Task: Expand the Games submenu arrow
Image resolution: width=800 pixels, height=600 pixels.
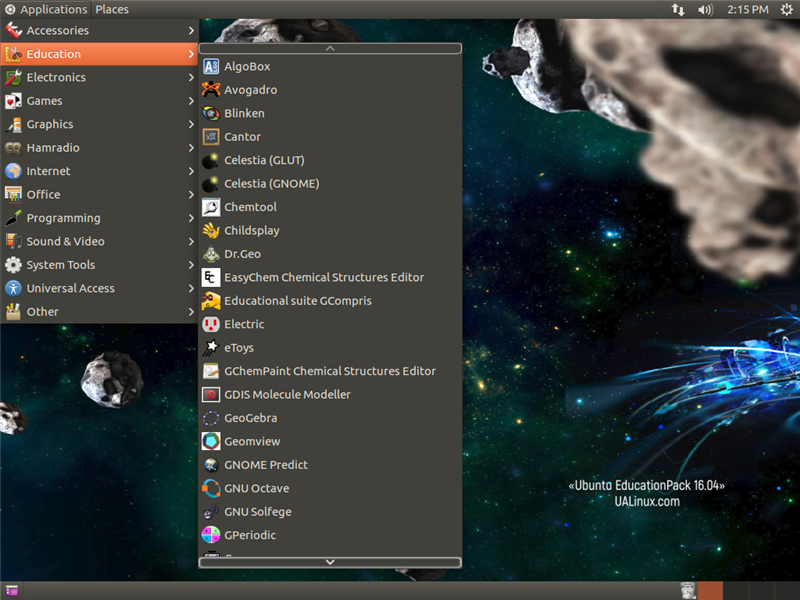Action: [x=191, y=101]
